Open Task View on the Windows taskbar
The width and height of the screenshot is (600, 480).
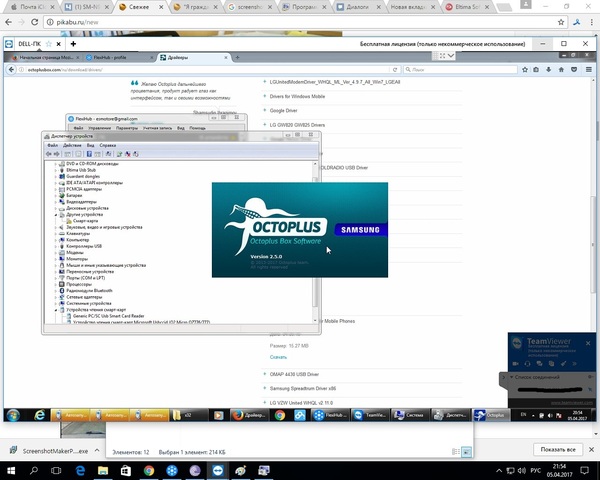(x=56, y=470)
